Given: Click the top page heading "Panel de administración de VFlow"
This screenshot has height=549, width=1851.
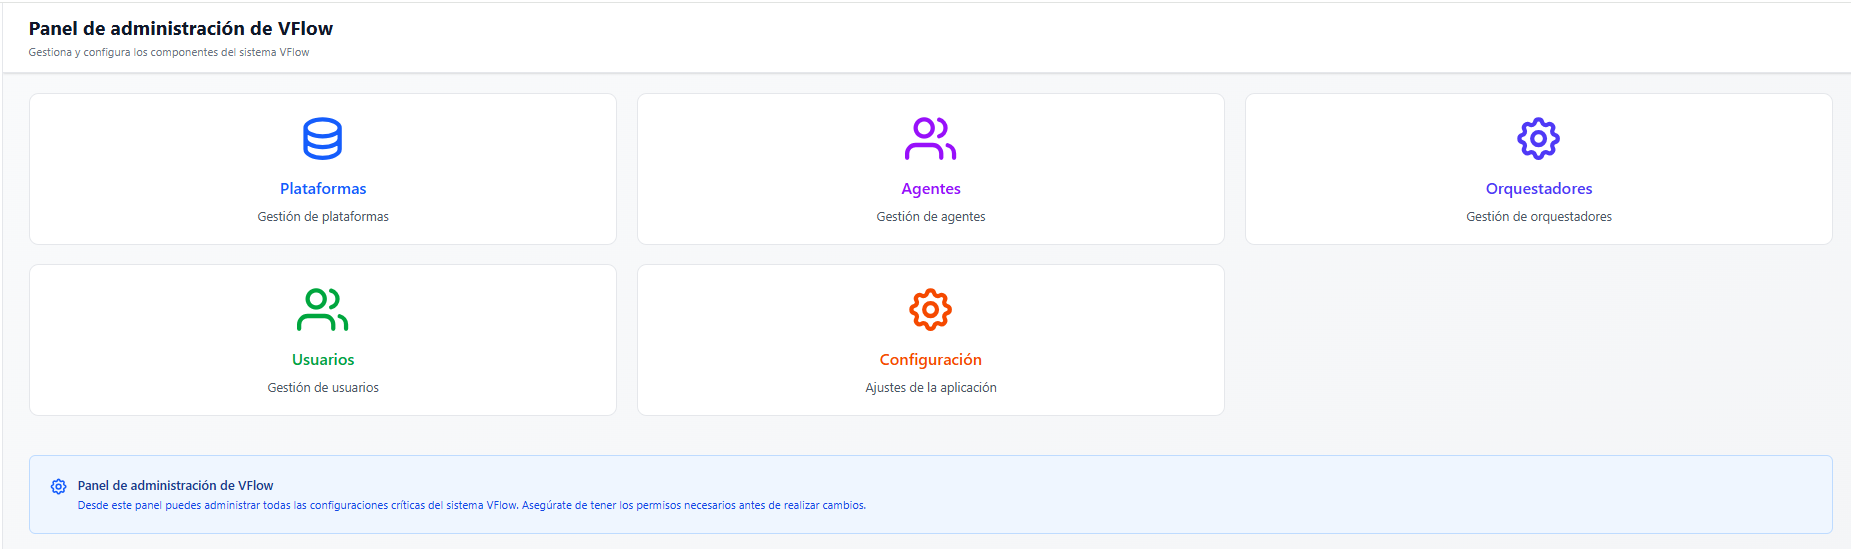Looking at the screenshot, I should tap(181, 29).
